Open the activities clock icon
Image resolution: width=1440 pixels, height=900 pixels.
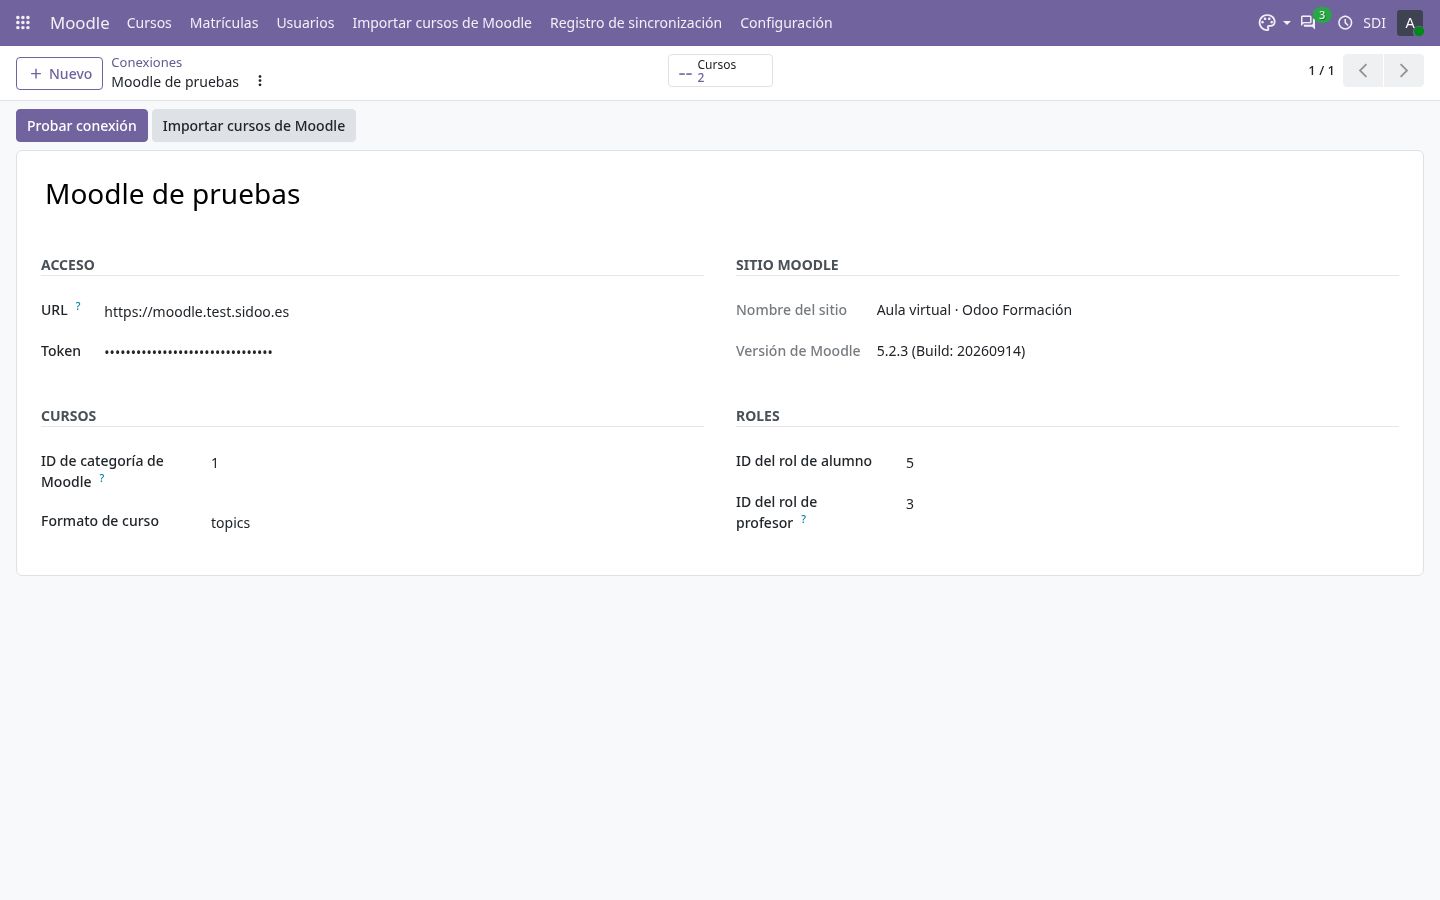click(1345, 22)
